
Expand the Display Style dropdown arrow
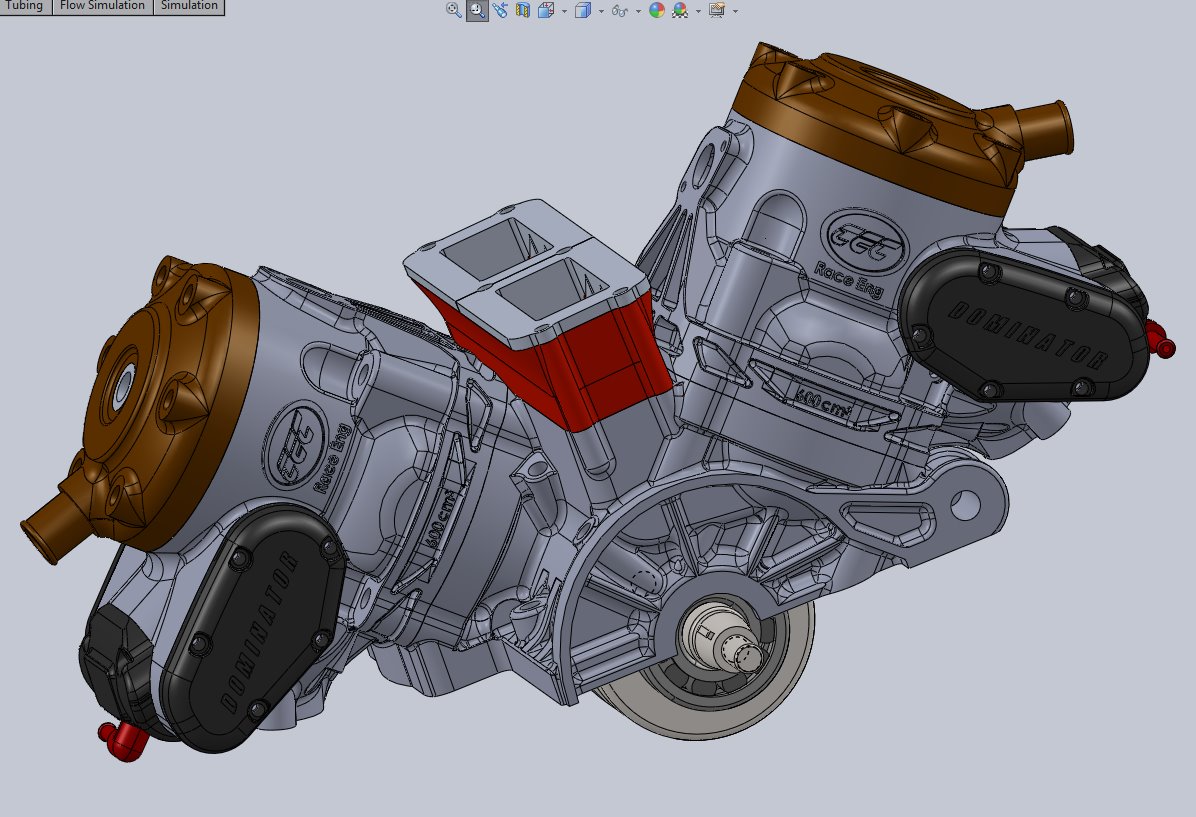[601, 11]
